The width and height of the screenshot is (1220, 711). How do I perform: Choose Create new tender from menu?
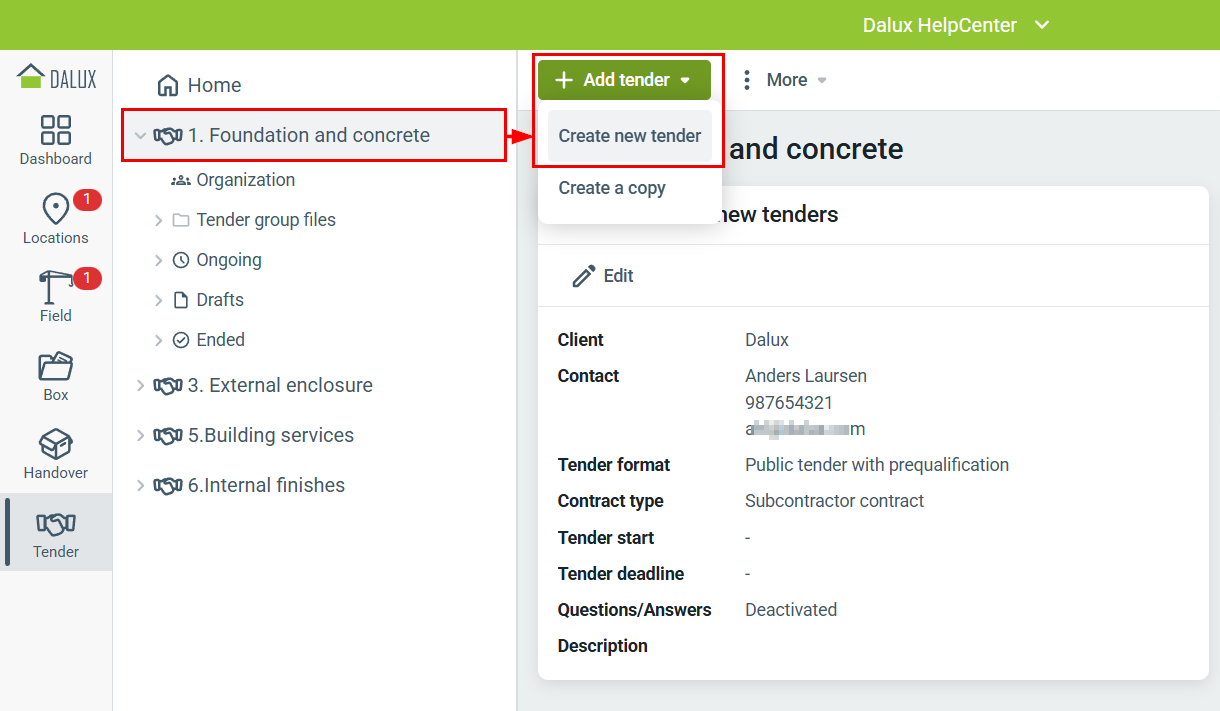click(x=630, y=136)
